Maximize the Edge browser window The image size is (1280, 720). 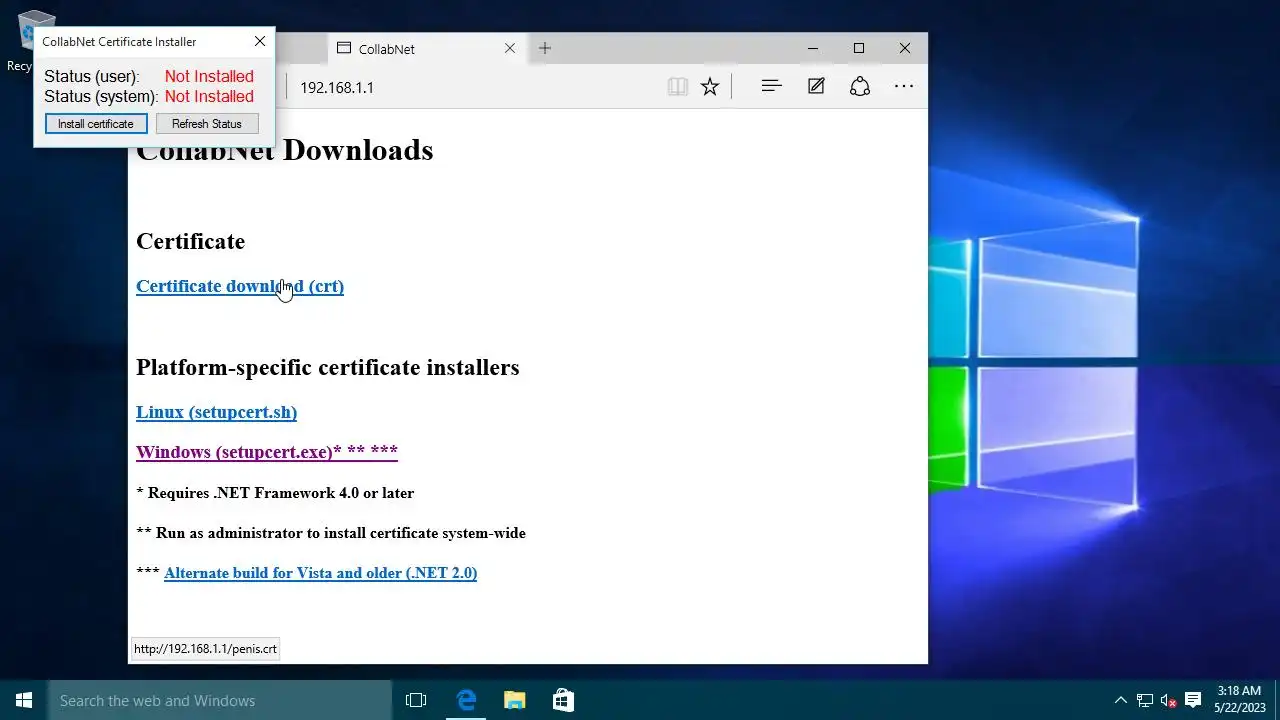pyautogui.click(x=858, y=48)
